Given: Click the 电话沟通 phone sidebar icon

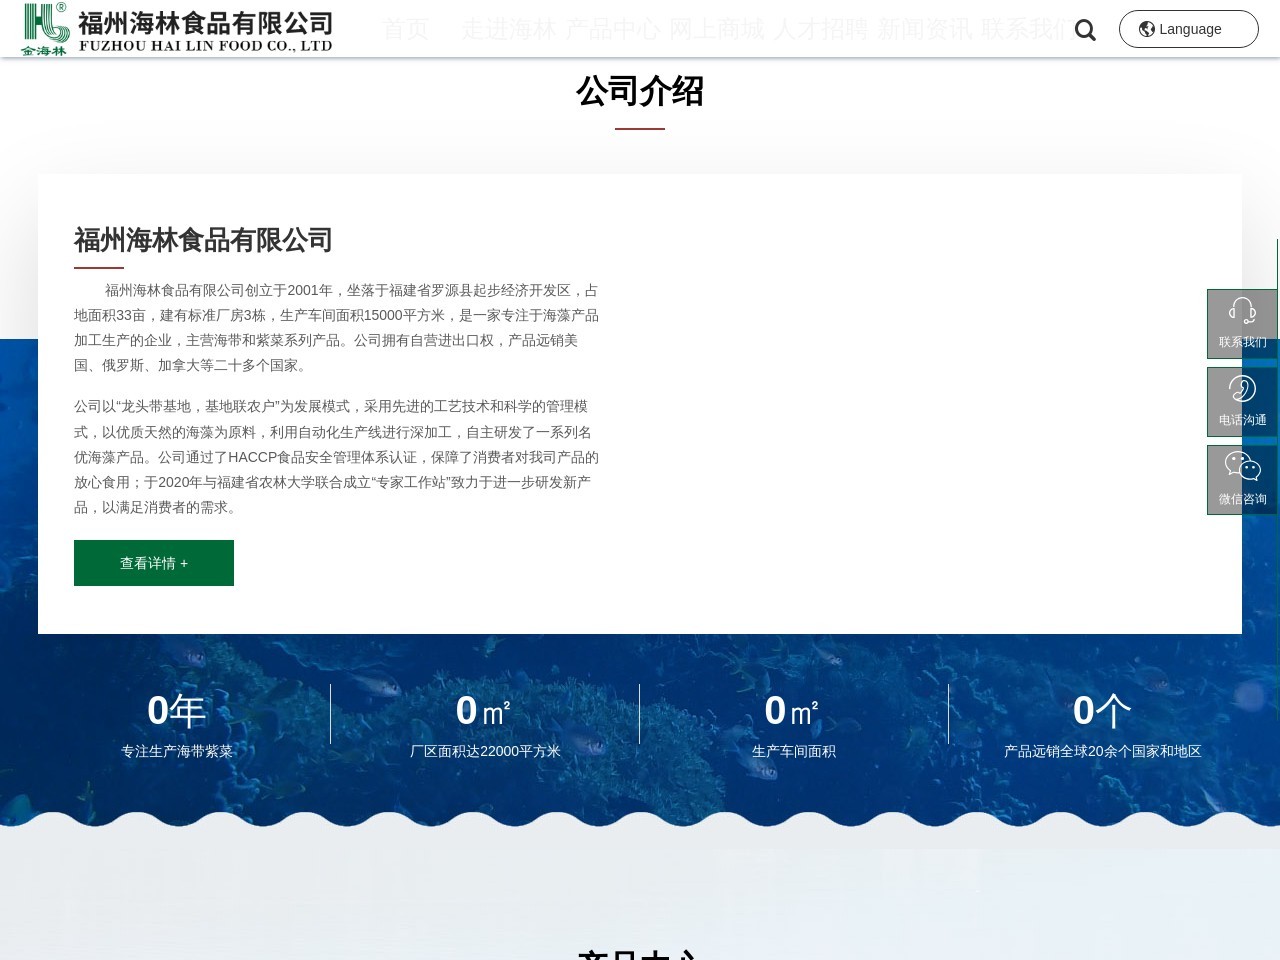Looking at the screenshot, I should coord(1242,402).
